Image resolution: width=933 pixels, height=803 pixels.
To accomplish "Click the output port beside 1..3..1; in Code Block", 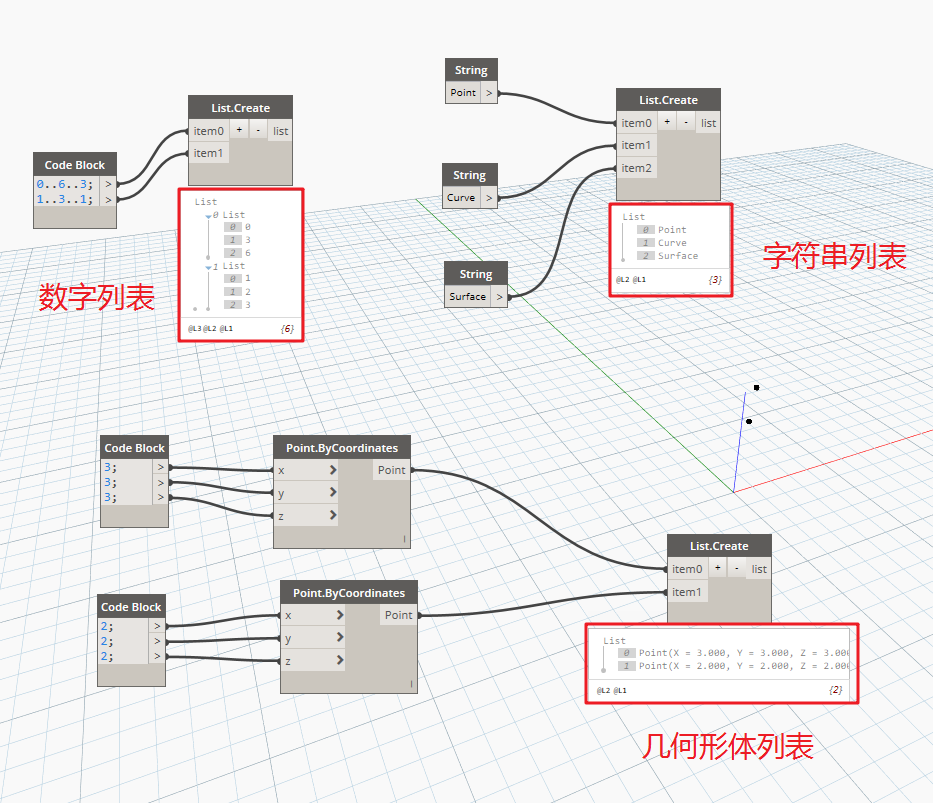I will (108, 200).
